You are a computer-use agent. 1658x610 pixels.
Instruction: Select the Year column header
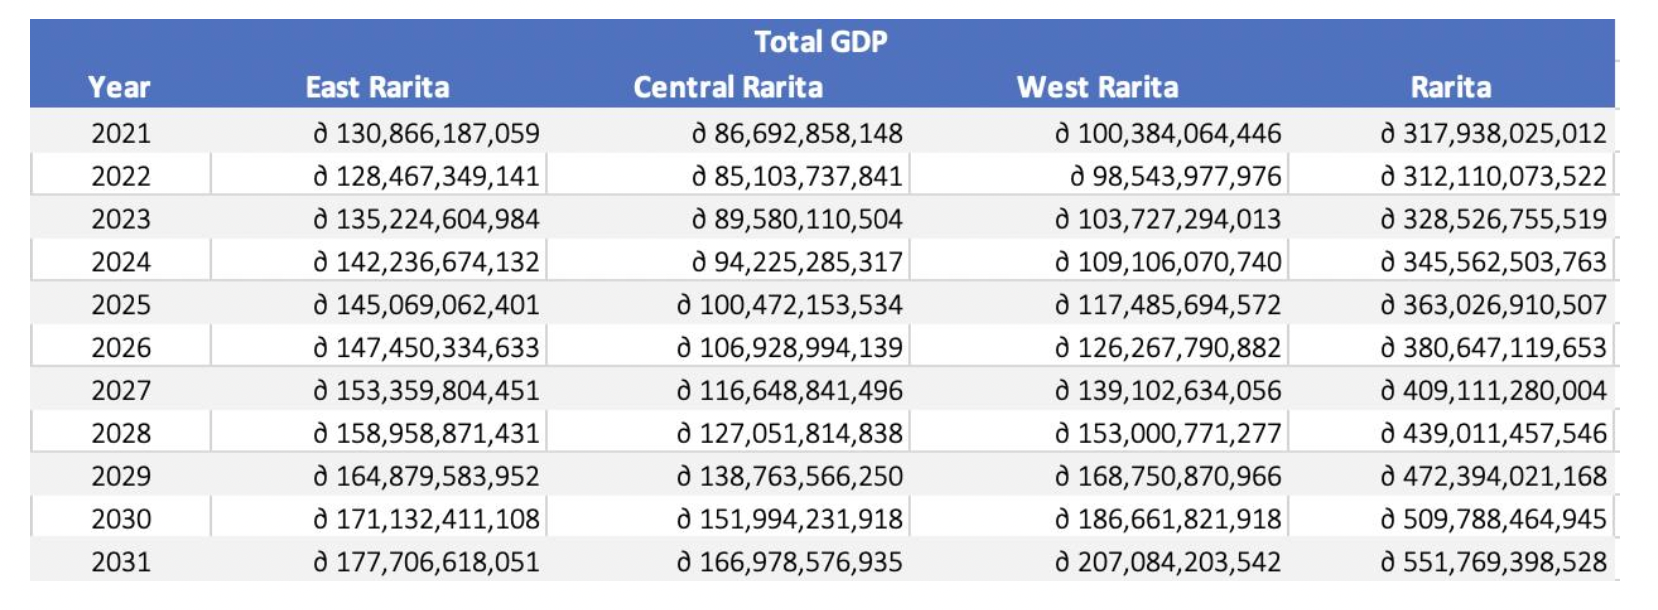point(119,88)
